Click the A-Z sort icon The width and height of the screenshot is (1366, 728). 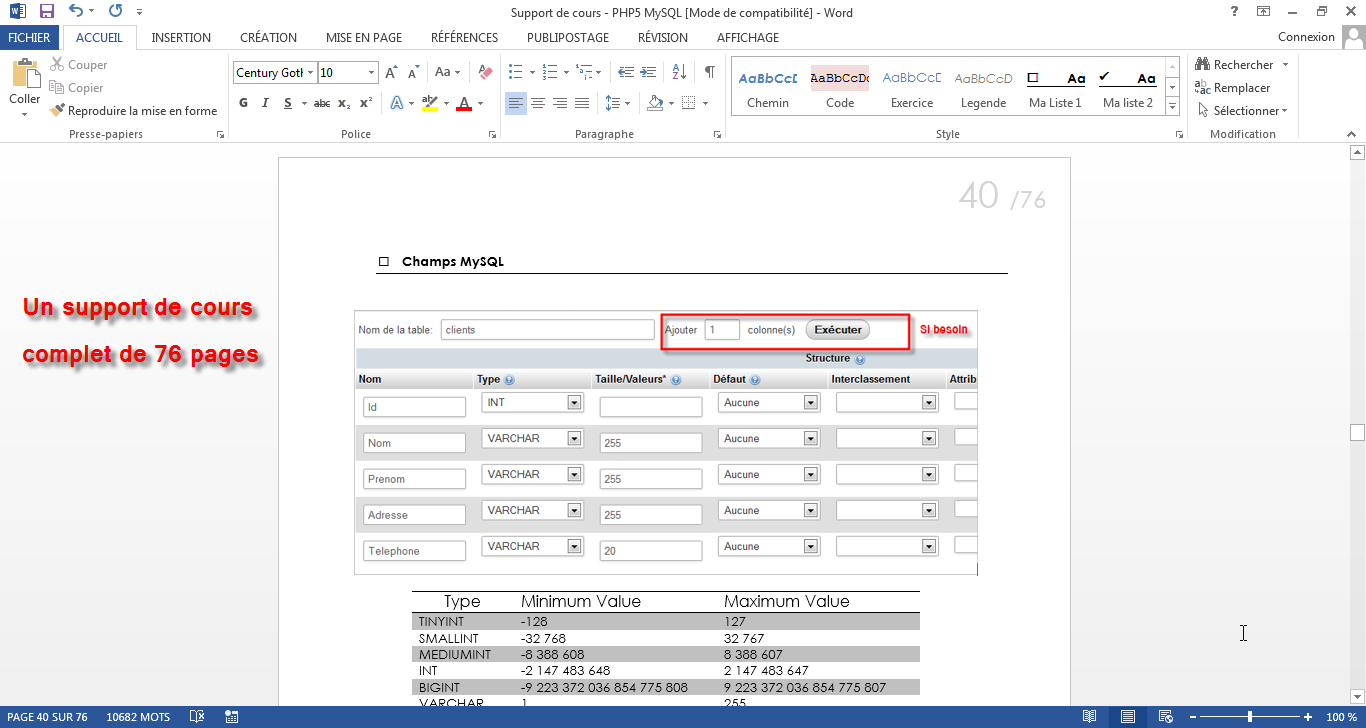[x=679, y=72]
